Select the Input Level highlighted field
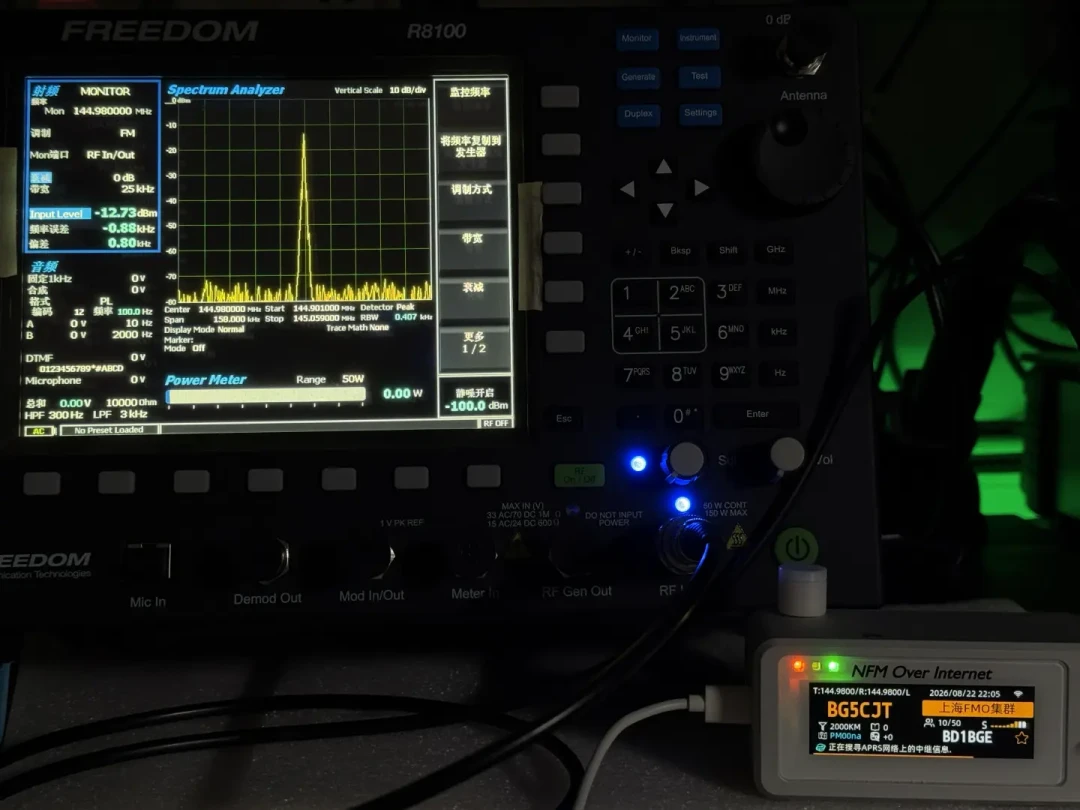 click(x=59, y=214)
